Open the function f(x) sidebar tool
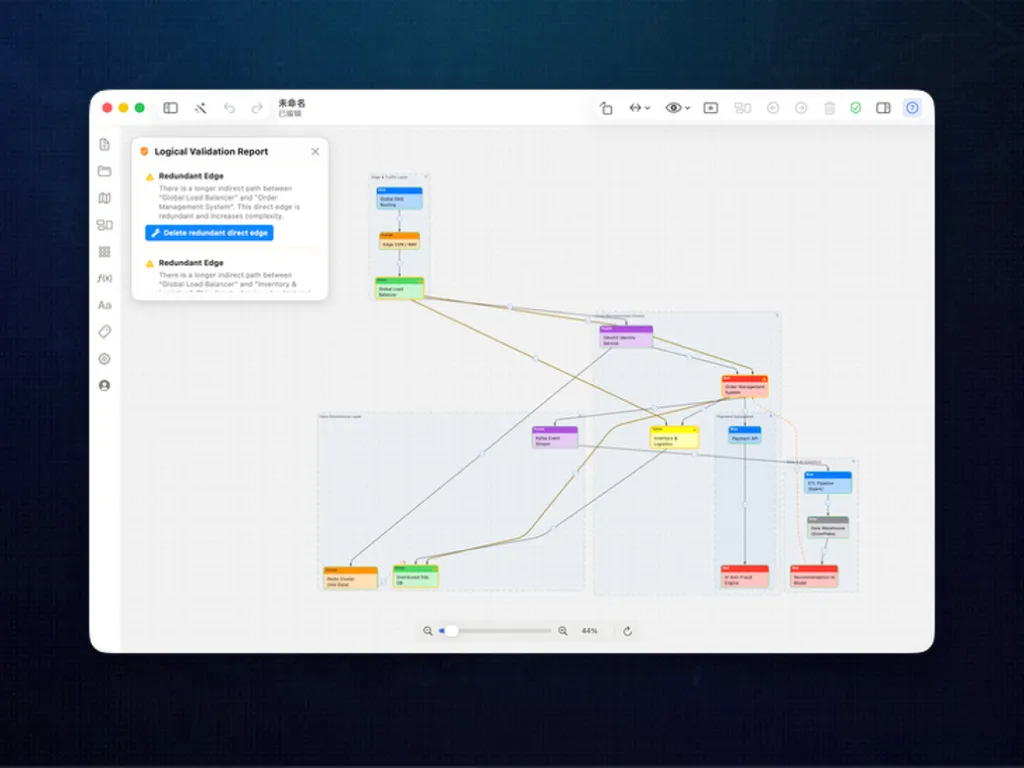 point(104,278)
